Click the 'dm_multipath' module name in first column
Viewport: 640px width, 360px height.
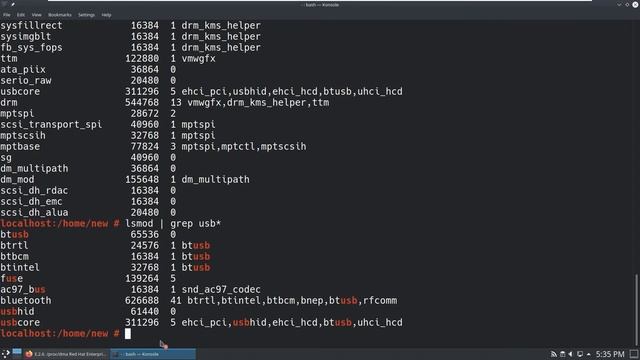click(x=34, y=169)
